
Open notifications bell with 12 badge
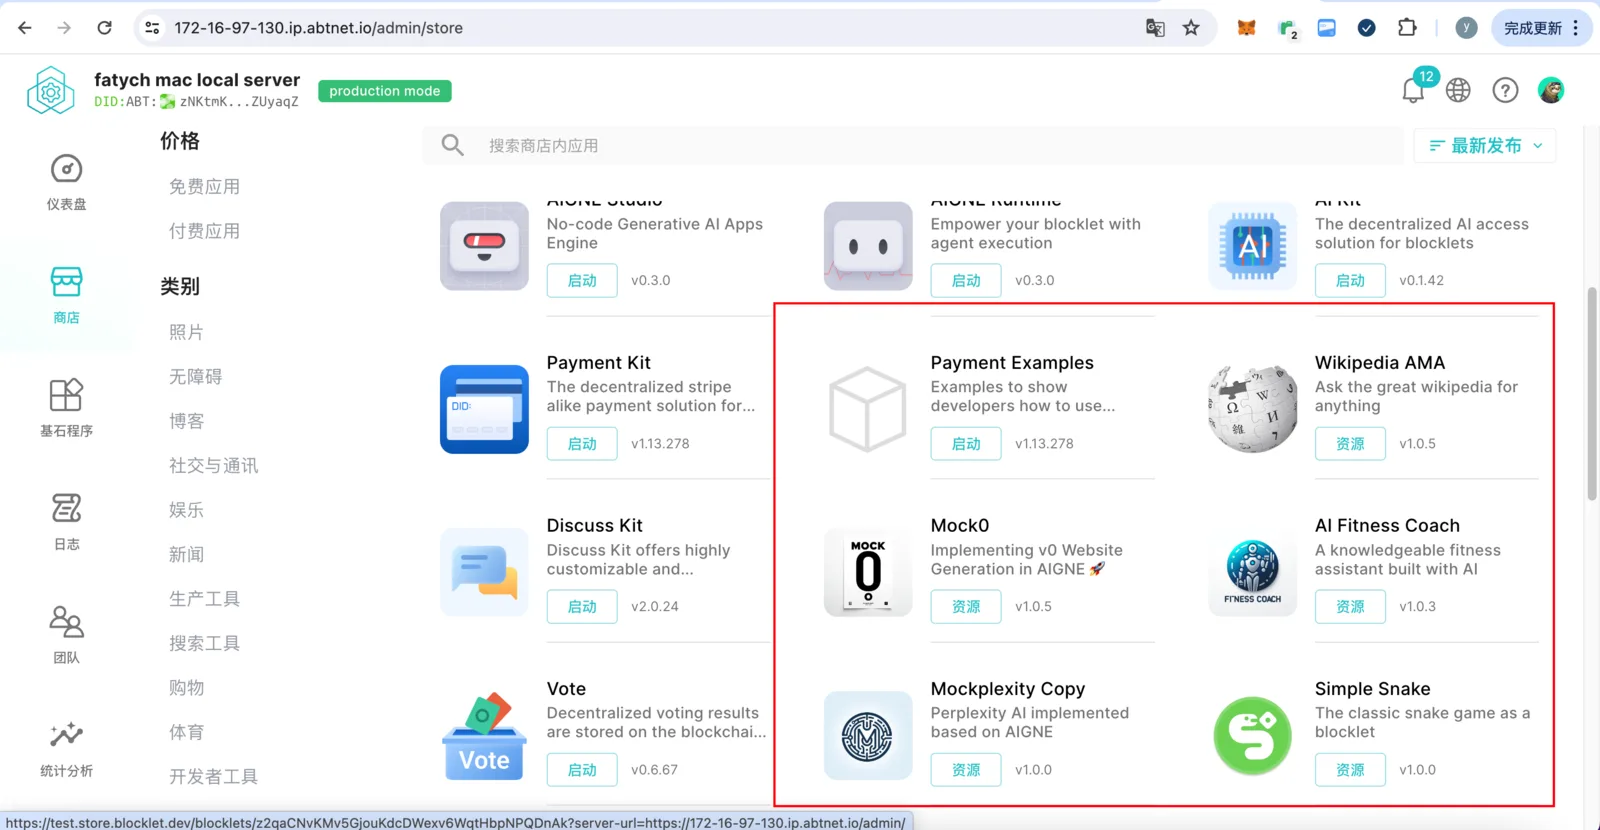coord(1414,89)
